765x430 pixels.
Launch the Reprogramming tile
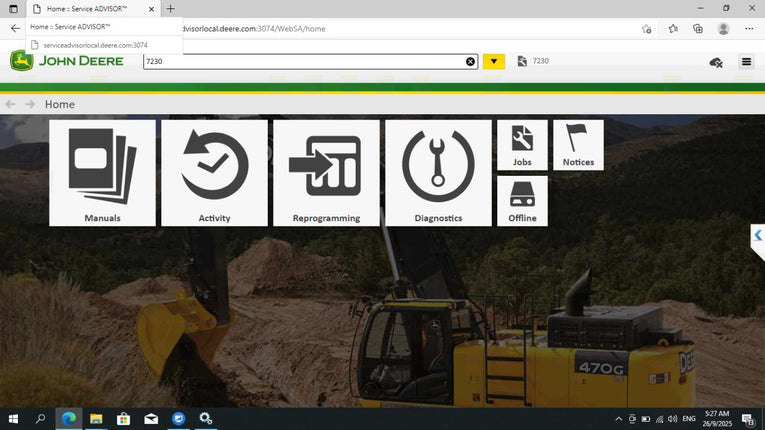click(326, 173)
